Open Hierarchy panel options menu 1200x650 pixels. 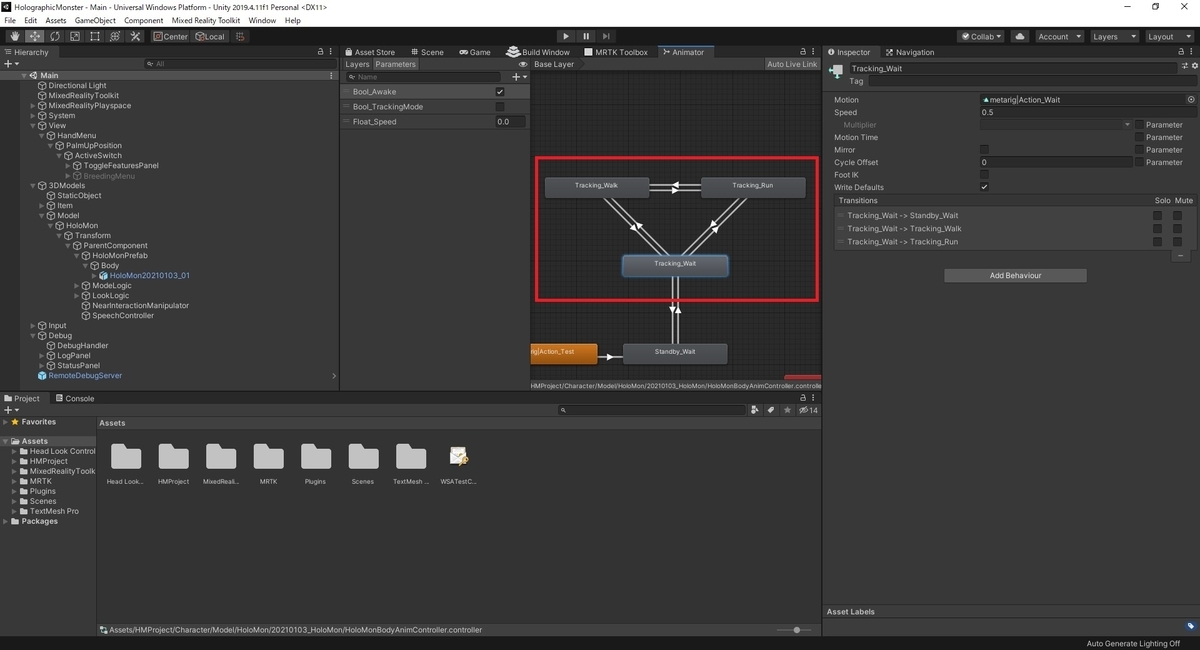tap(332, 52)
